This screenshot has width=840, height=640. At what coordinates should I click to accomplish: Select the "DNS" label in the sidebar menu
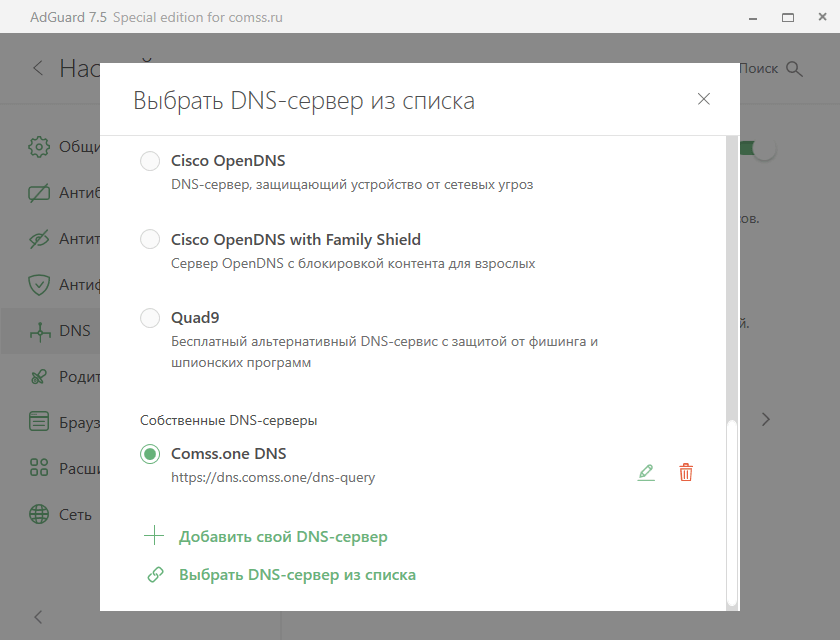pyautogui.click(x=74, y=331)
